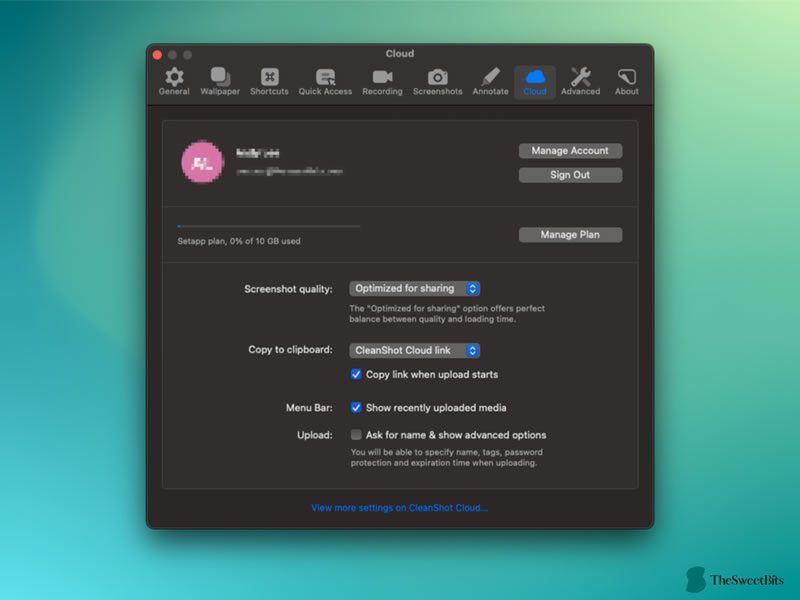Screen dimensions: 800x600
Task: Click the "Upload:" label
Action: tap(315, 435)
